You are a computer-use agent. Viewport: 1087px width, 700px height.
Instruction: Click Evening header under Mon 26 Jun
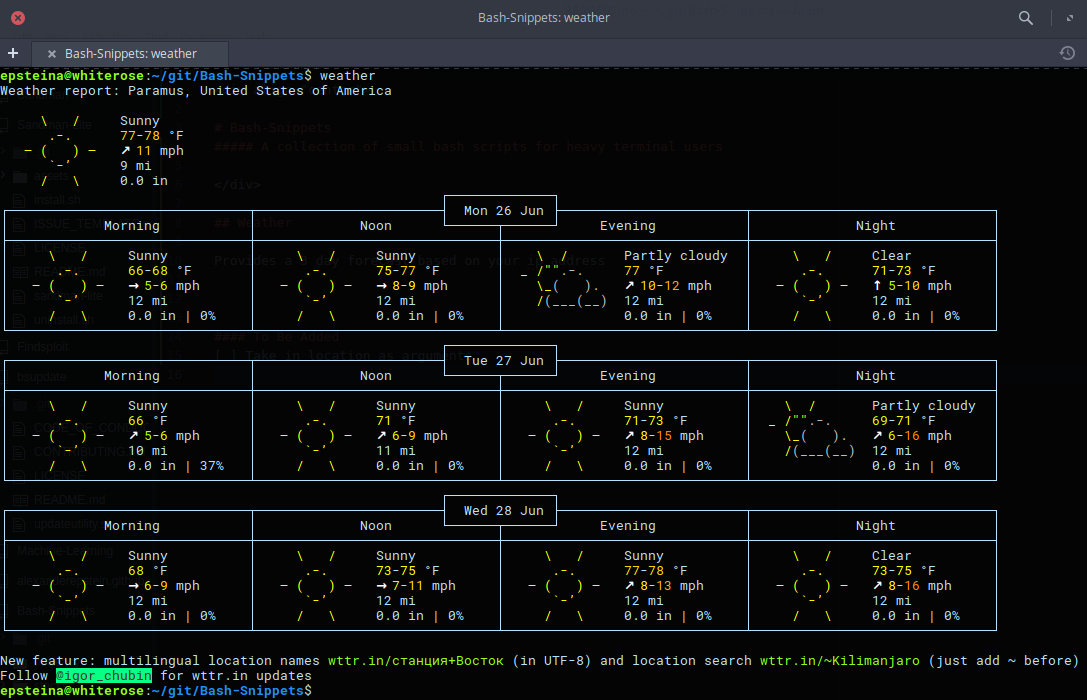[627, 226]
